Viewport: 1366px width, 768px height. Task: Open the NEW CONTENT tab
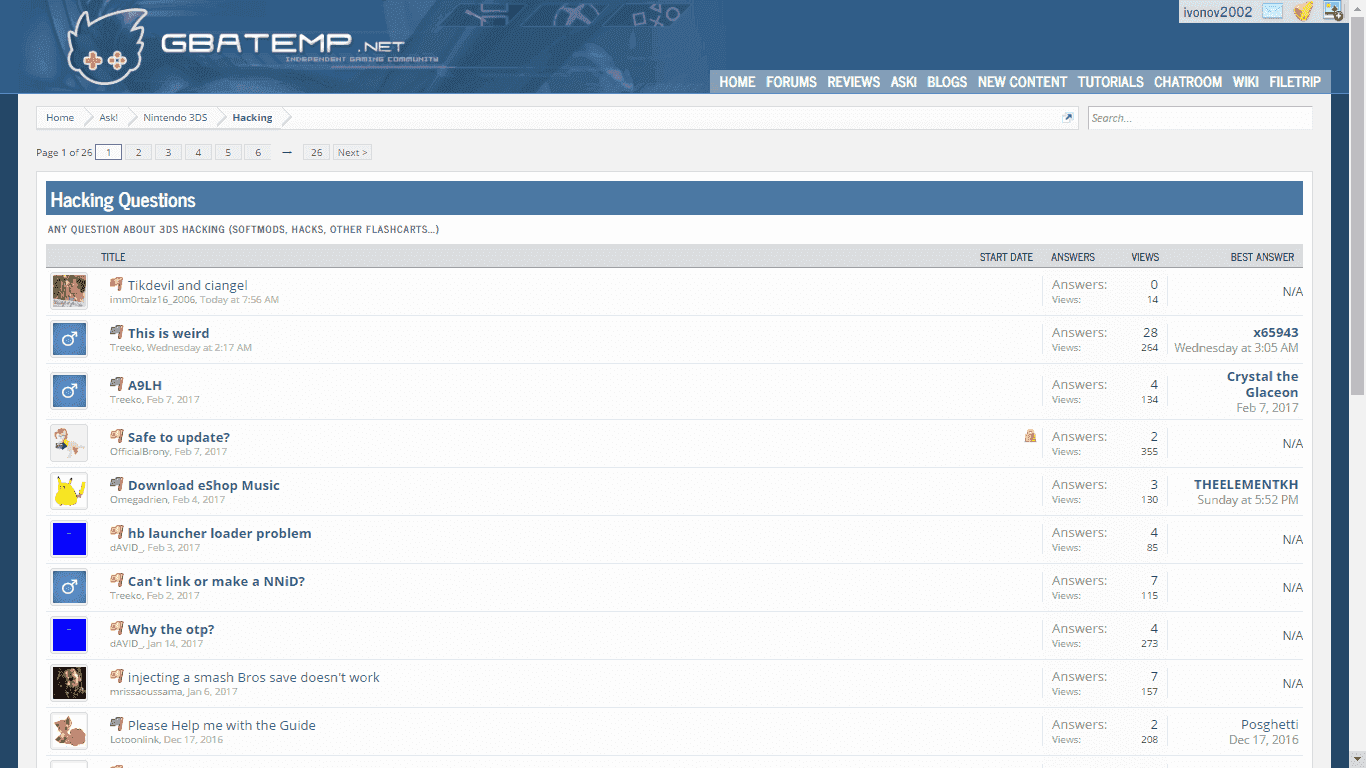click(1022, 82)
